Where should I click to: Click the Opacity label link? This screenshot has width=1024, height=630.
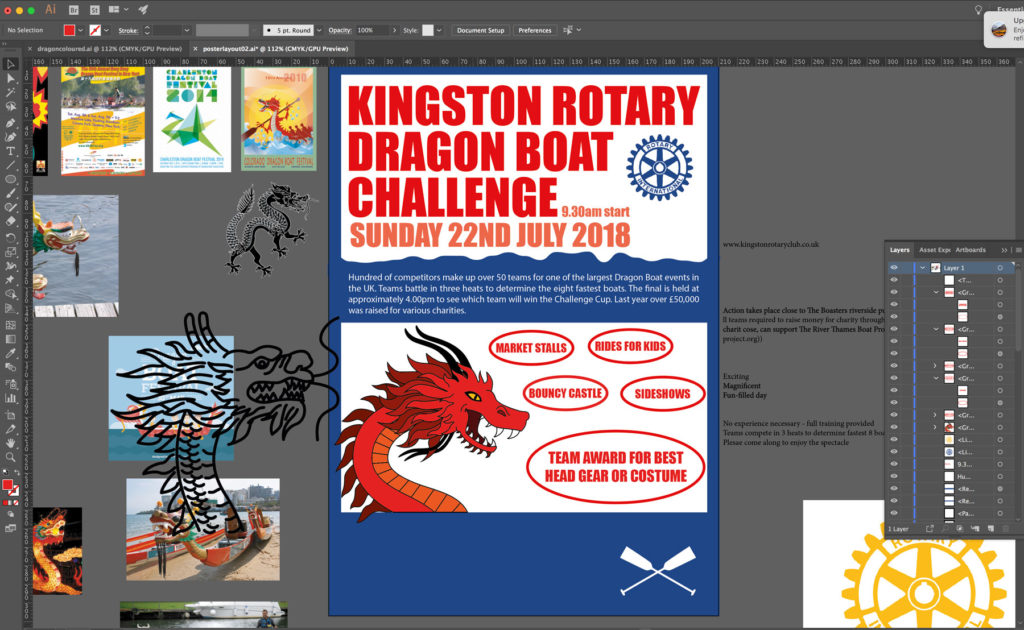340,30
